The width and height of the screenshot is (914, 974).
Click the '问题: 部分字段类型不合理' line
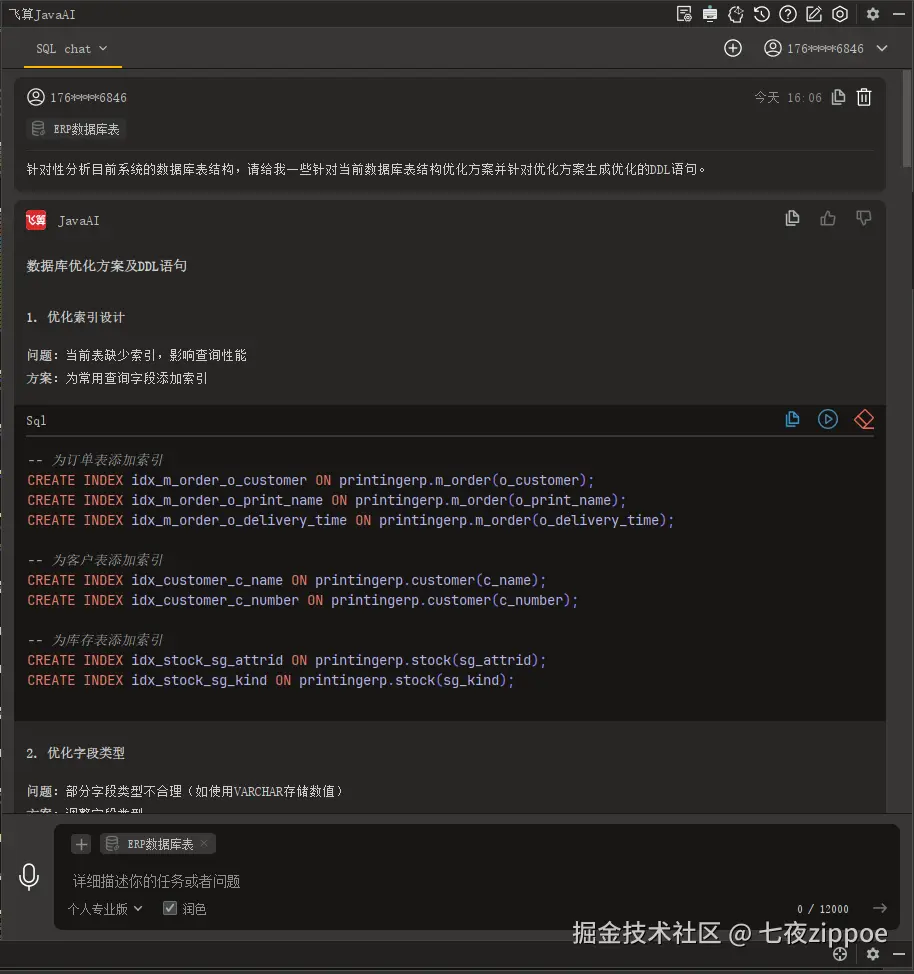coord(185,791)
